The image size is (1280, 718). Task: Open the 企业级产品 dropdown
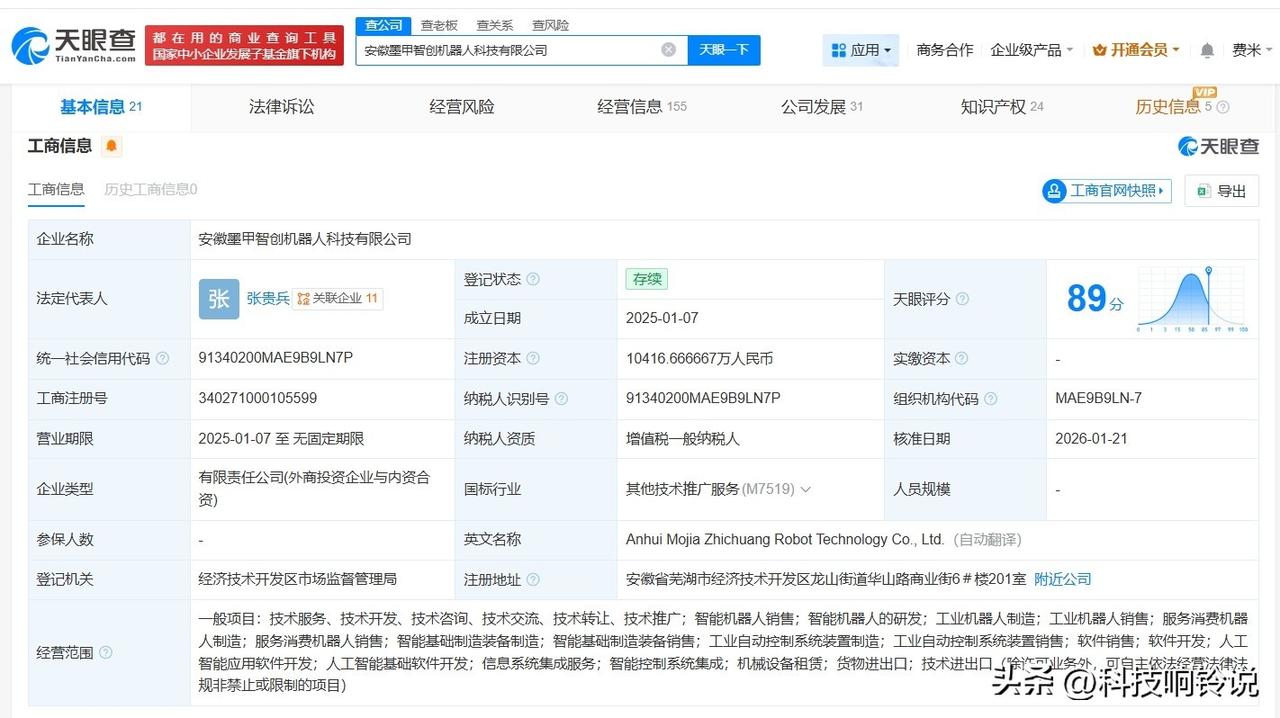pyautogui.click(x=1031, y=50)
